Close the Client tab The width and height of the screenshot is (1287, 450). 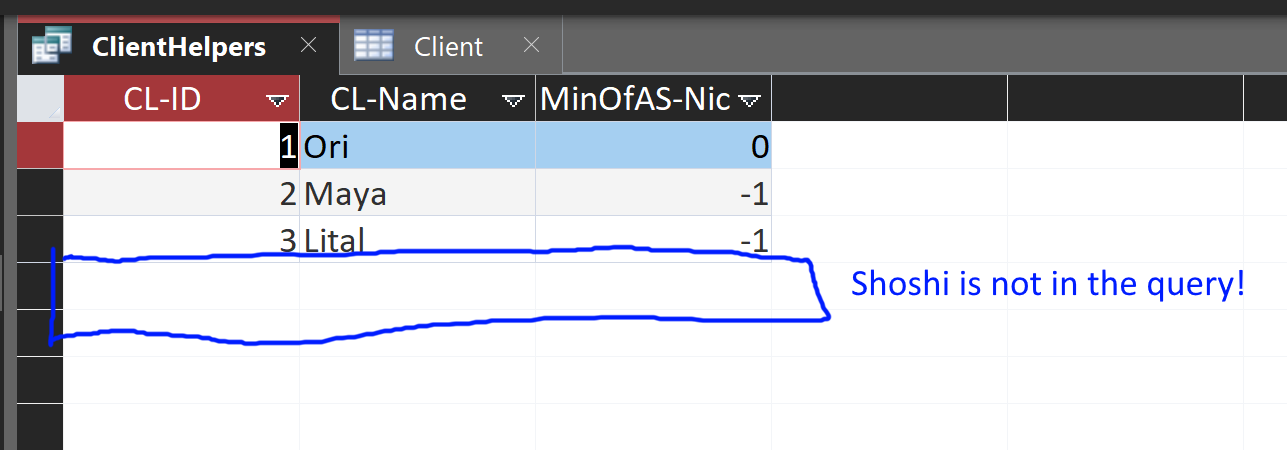tap(531, 45)
